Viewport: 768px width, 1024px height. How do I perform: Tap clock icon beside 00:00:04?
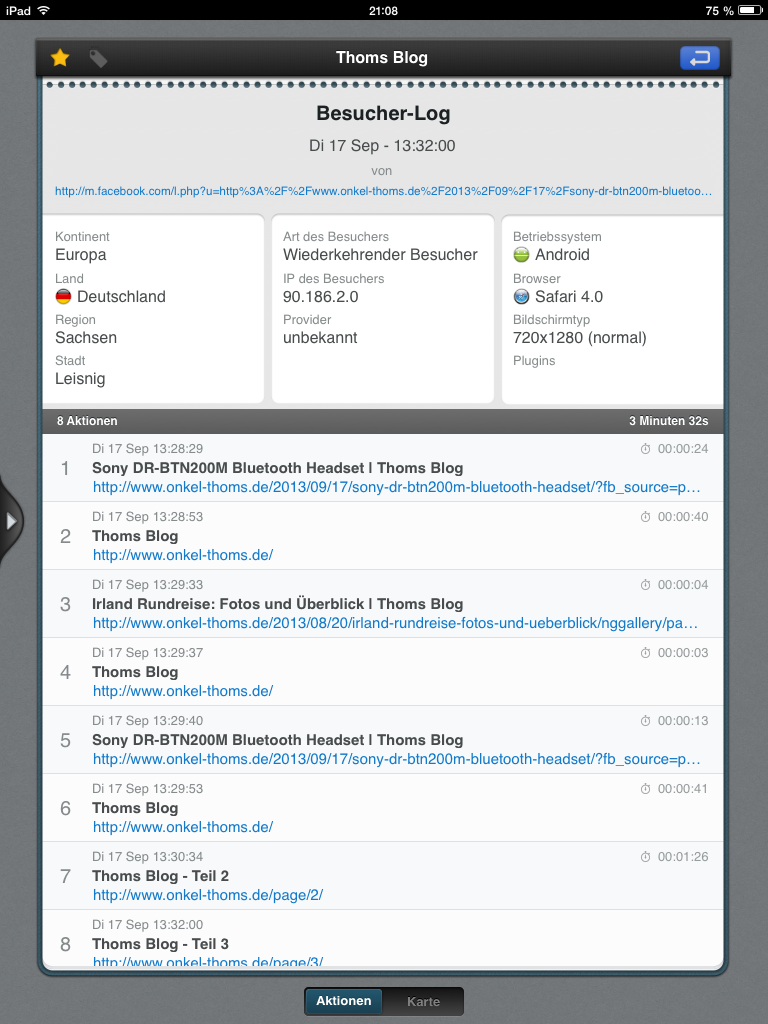645,584
